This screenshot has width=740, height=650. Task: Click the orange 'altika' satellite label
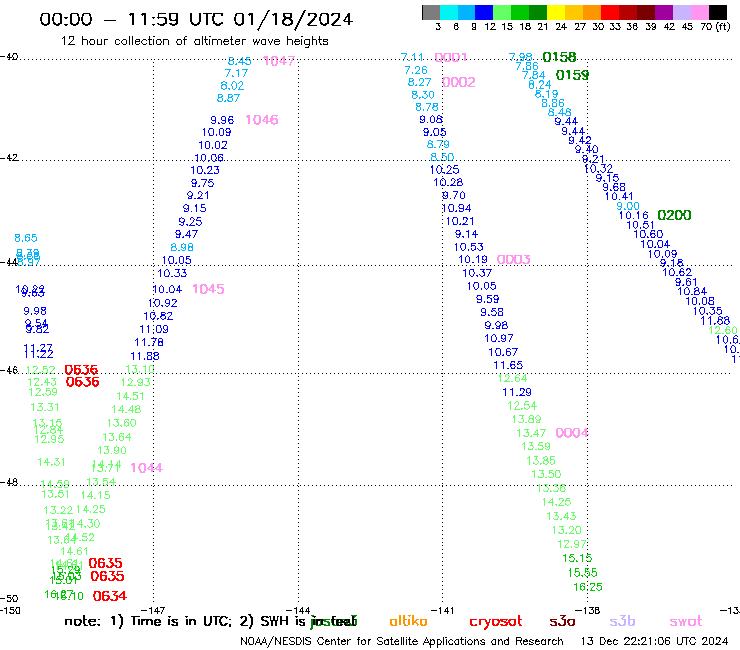[x=408, y=621]
